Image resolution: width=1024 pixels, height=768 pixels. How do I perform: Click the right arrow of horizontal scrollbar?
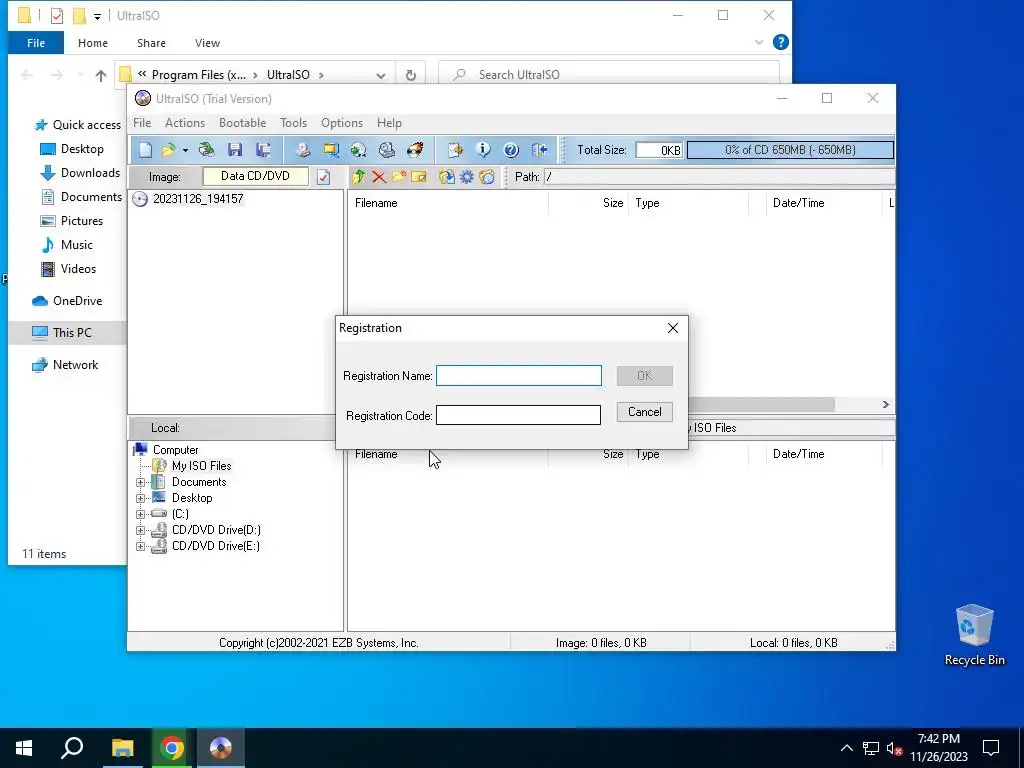[886, 404]
